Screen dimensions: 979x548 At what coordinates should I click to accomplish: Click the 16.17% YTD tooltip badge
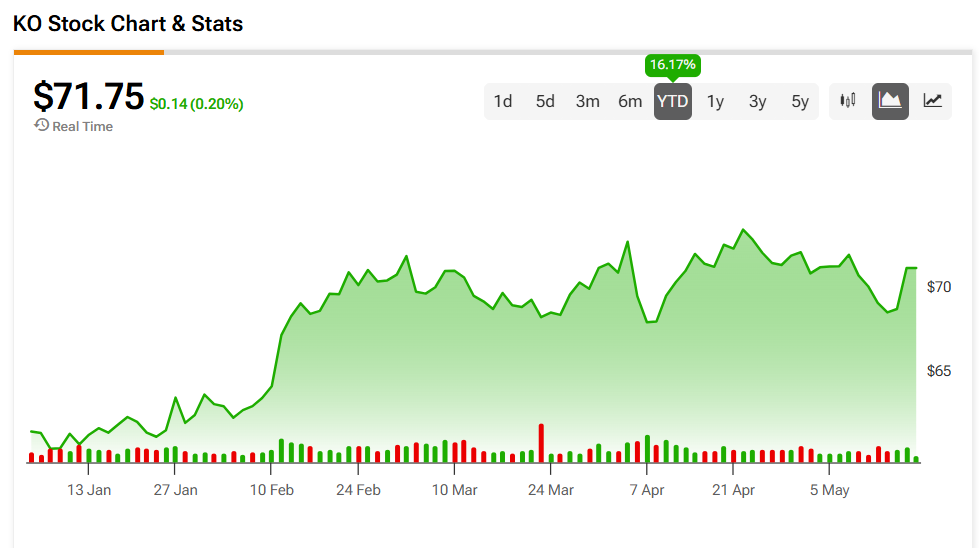point(672,65)
